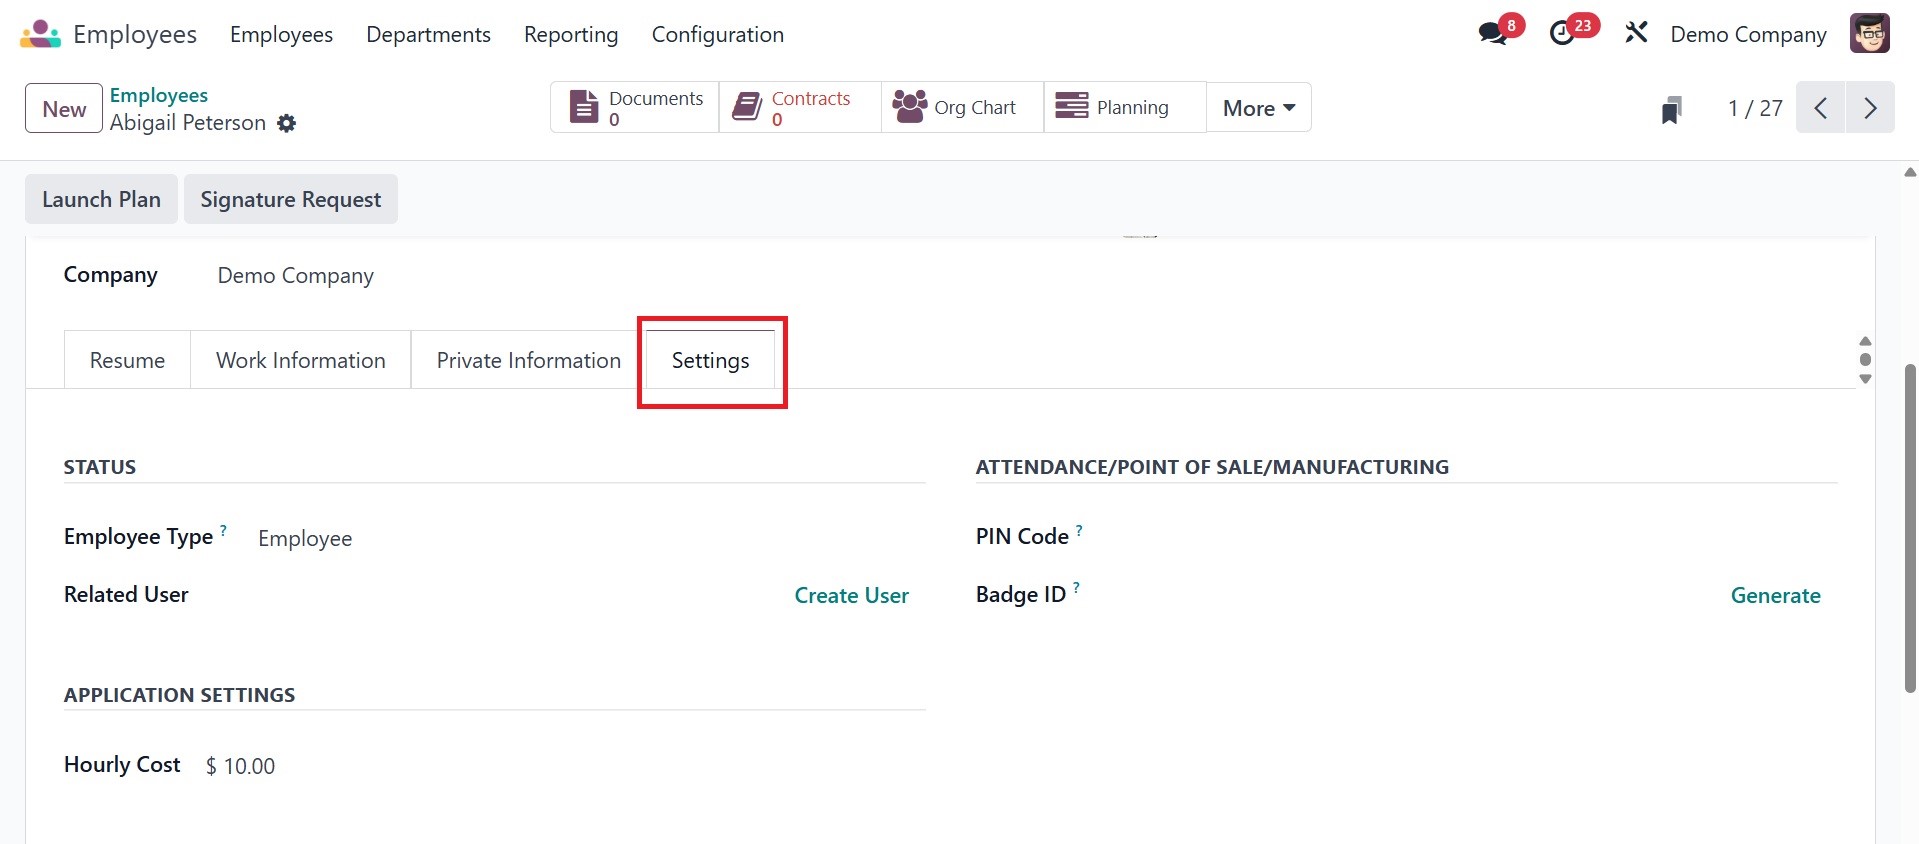The width and height of the screenshot is (1919, 844).
Task: Go to the previous employee record
Action: 1821,108
